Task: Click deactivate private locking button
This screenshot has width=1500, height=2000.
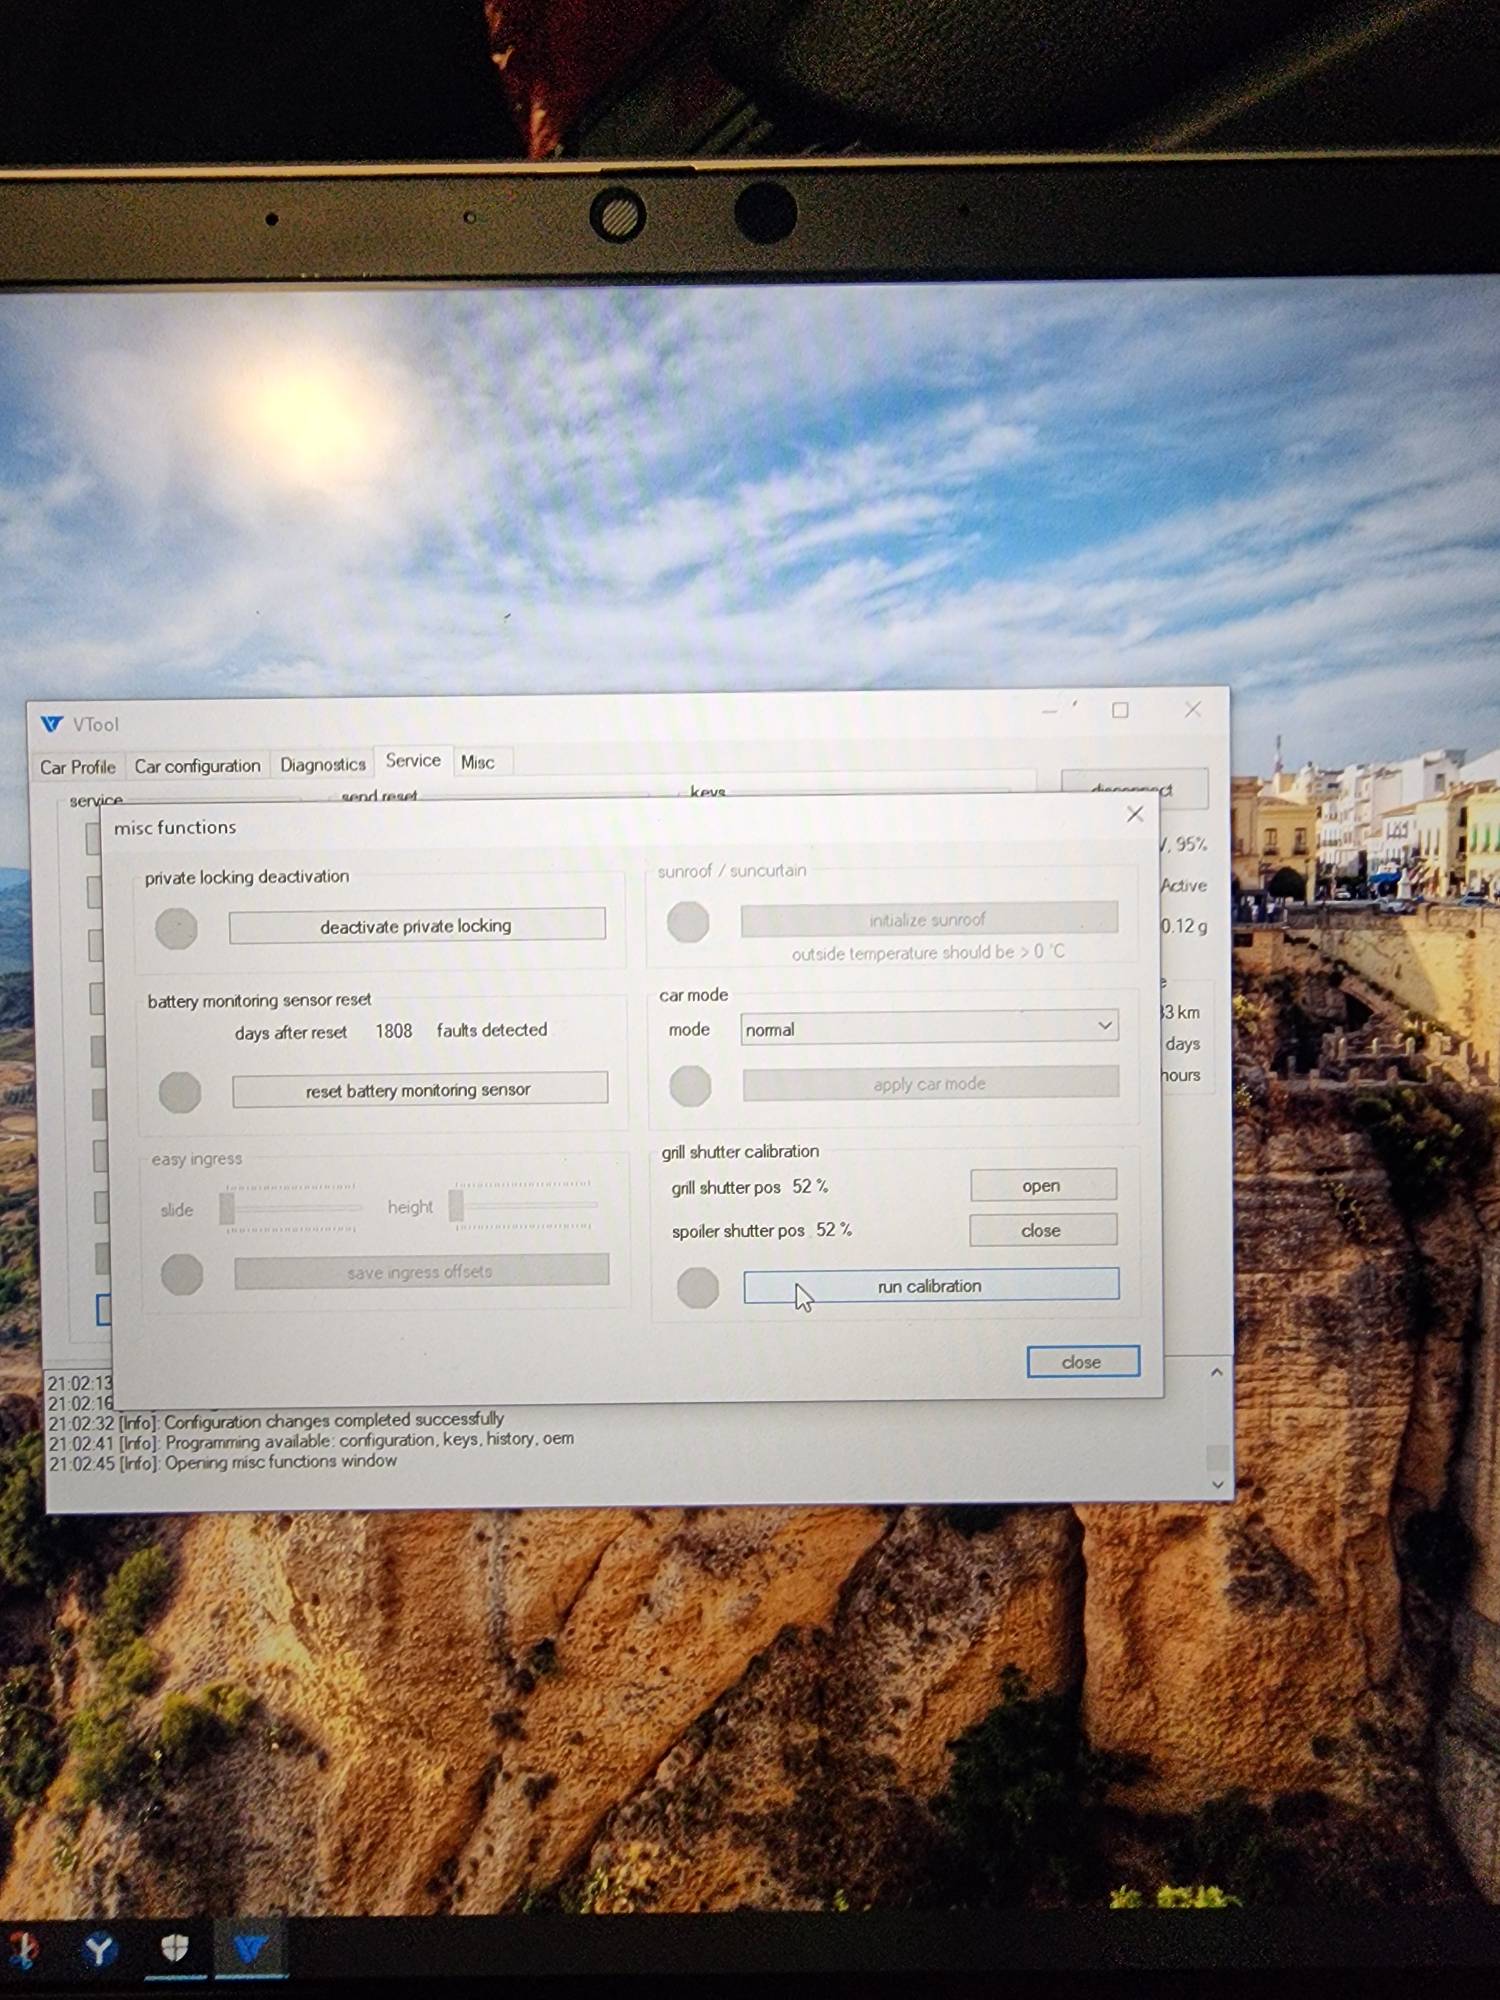Action: pyautogui.click(x=416, y=926)
